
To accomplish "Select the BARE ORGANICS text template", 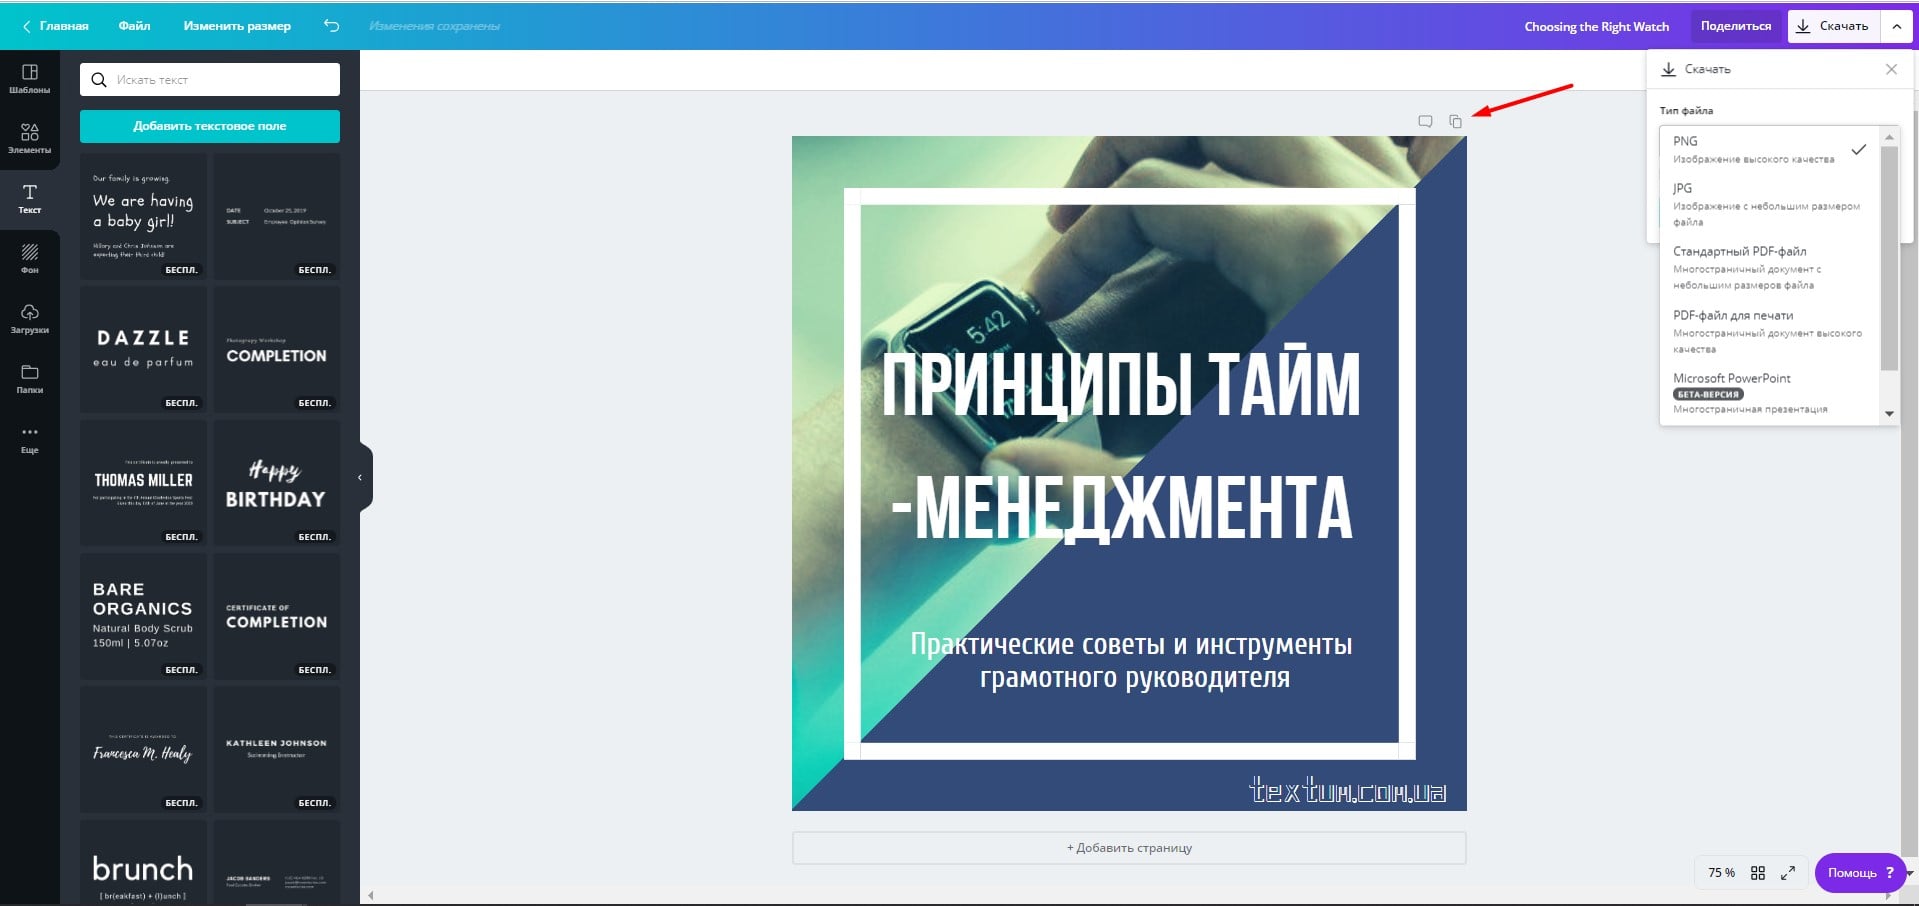I will 143,616.
